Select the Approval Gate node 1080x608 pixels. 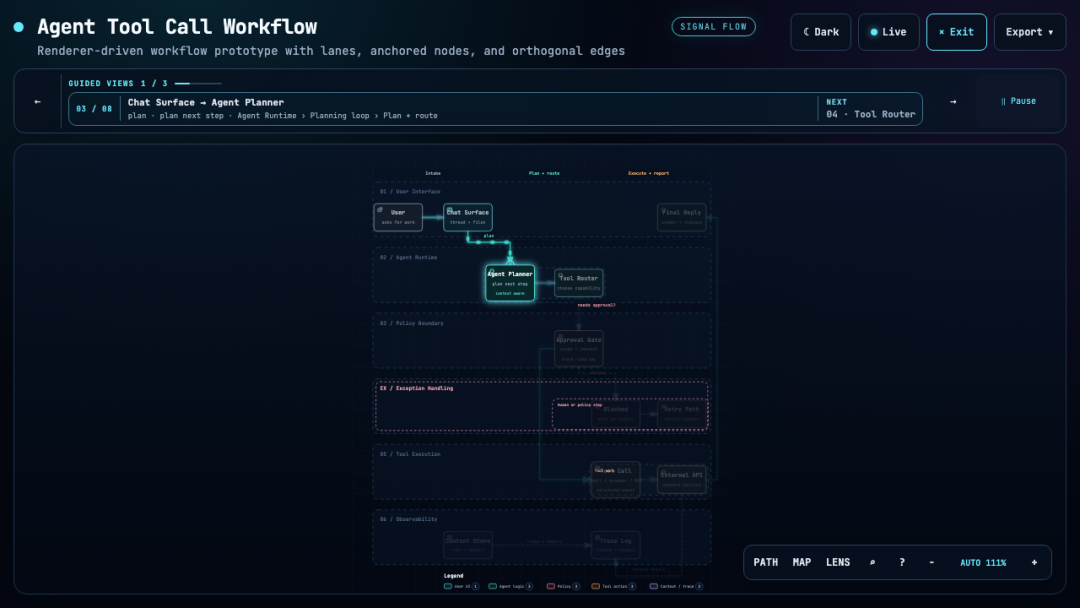579,348
